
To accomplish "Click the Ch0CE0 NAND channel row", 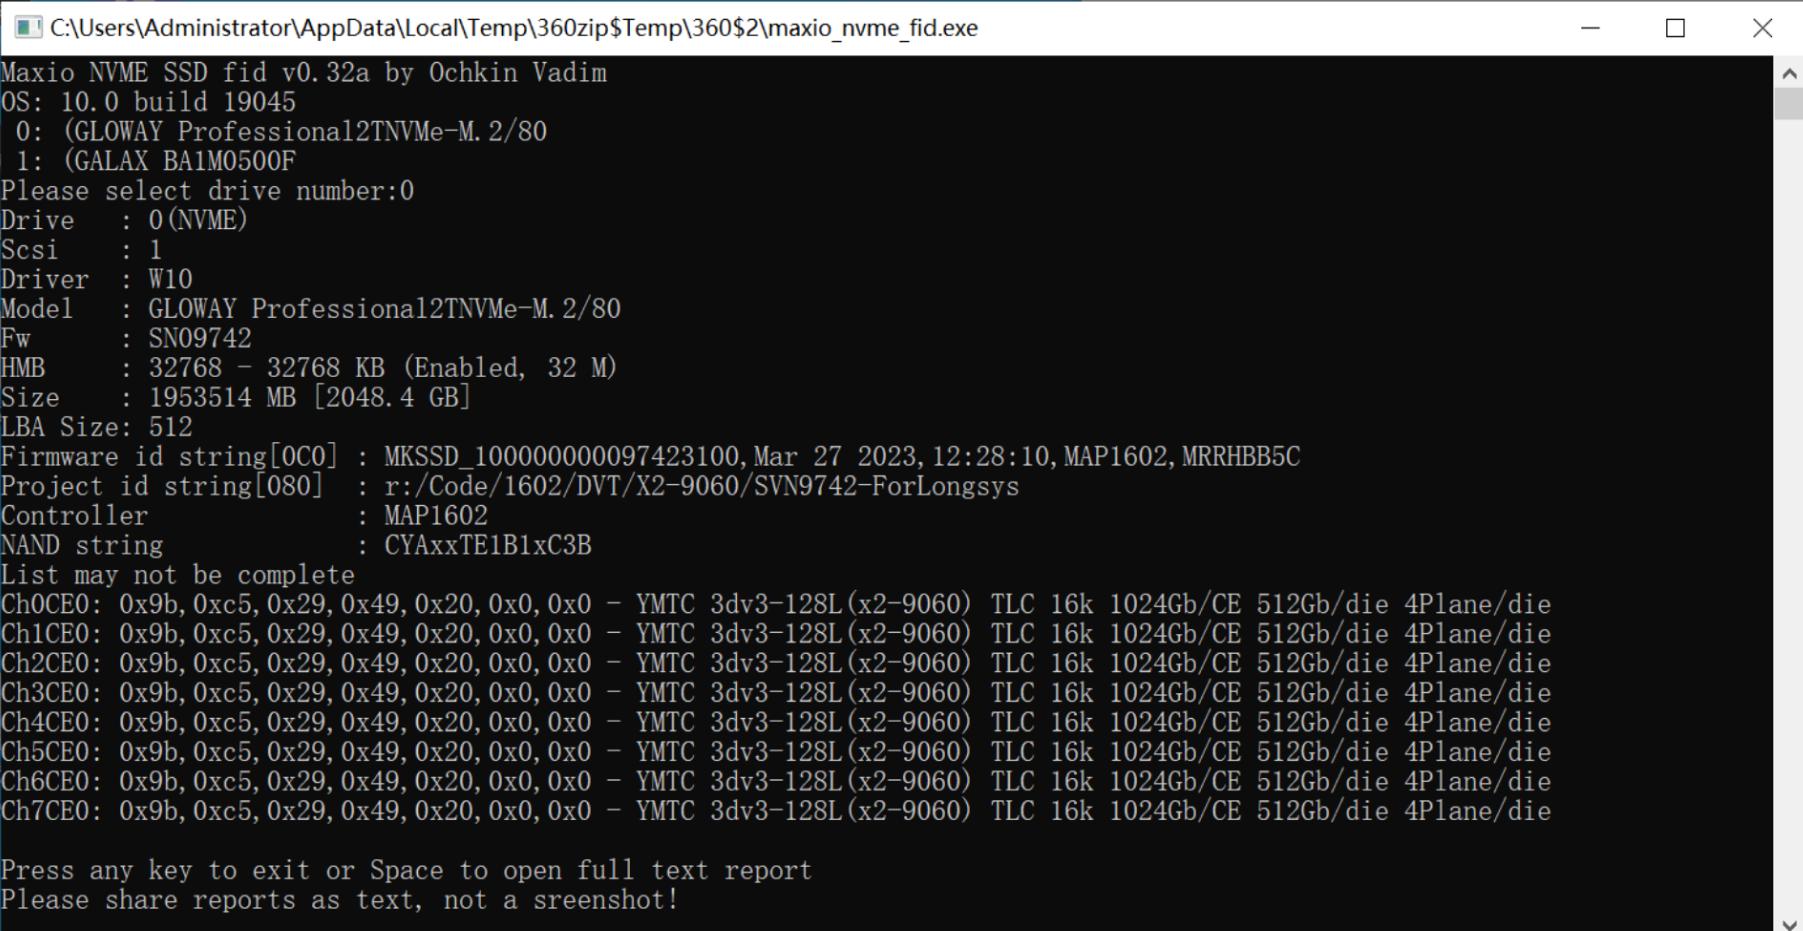I will point(776,604).
